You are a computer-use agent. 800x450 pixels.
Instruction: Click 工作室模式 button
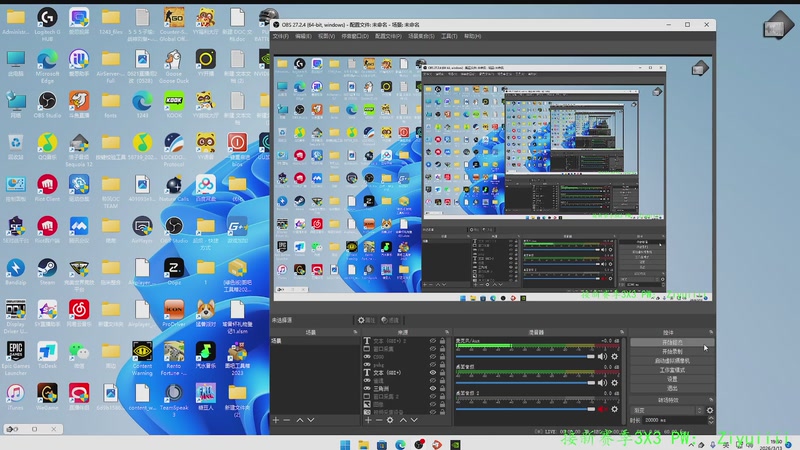pos(672,370)
